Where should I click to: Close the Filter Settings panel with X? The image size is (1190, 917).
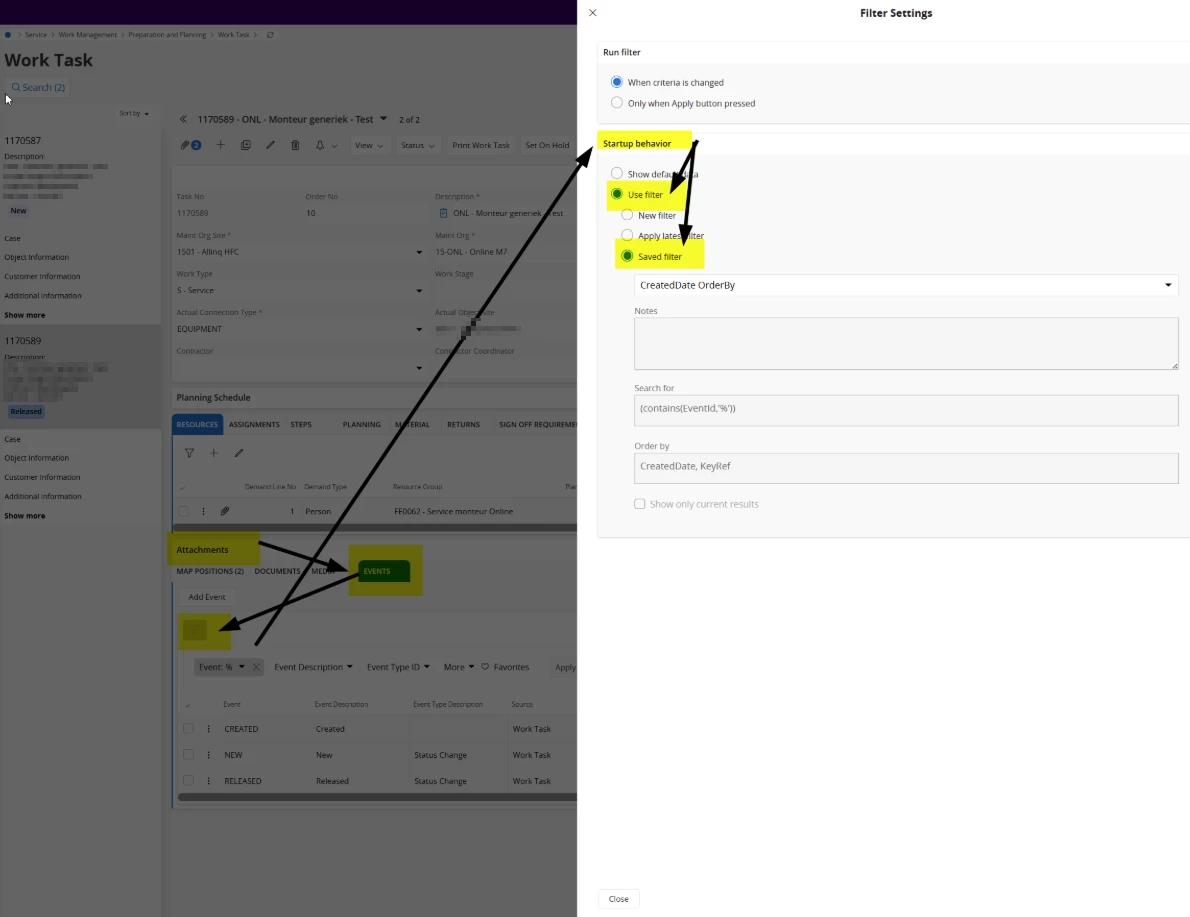[x=593, y=13]
